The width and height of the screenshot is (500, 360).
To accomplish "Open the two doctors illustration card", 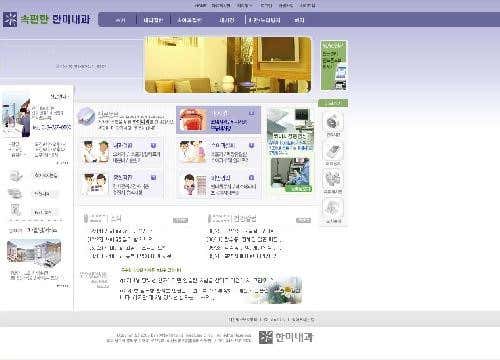I will 96,152.
